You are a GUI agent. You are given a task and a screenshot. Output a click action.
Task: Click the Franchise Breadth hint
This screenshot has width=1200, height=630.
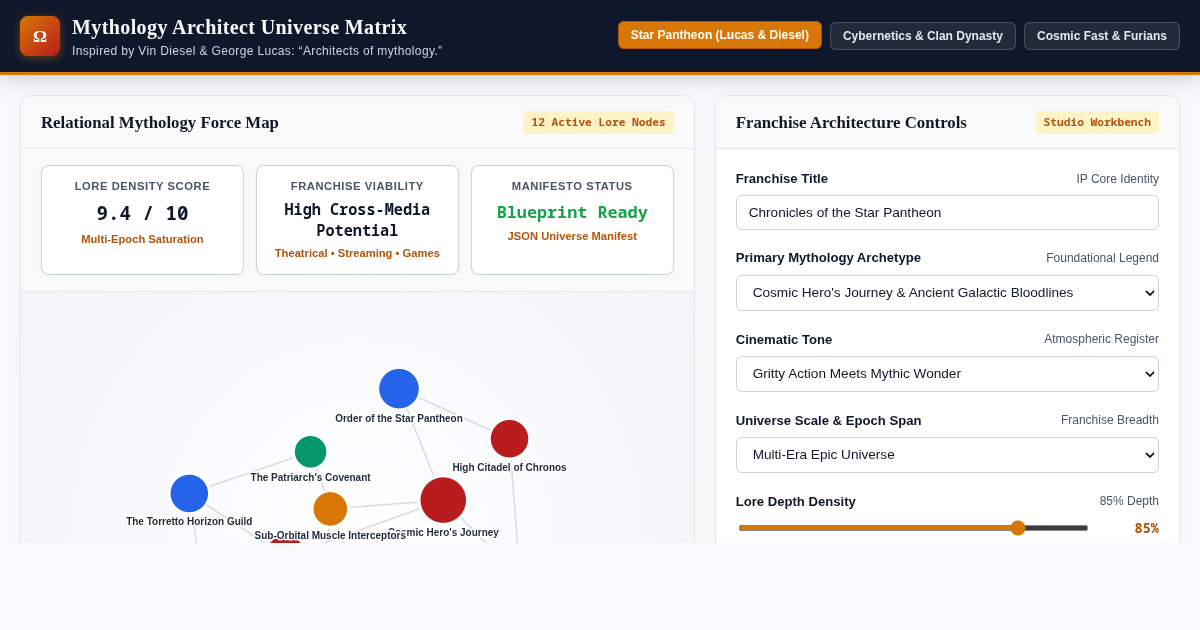click(1110, 420)
